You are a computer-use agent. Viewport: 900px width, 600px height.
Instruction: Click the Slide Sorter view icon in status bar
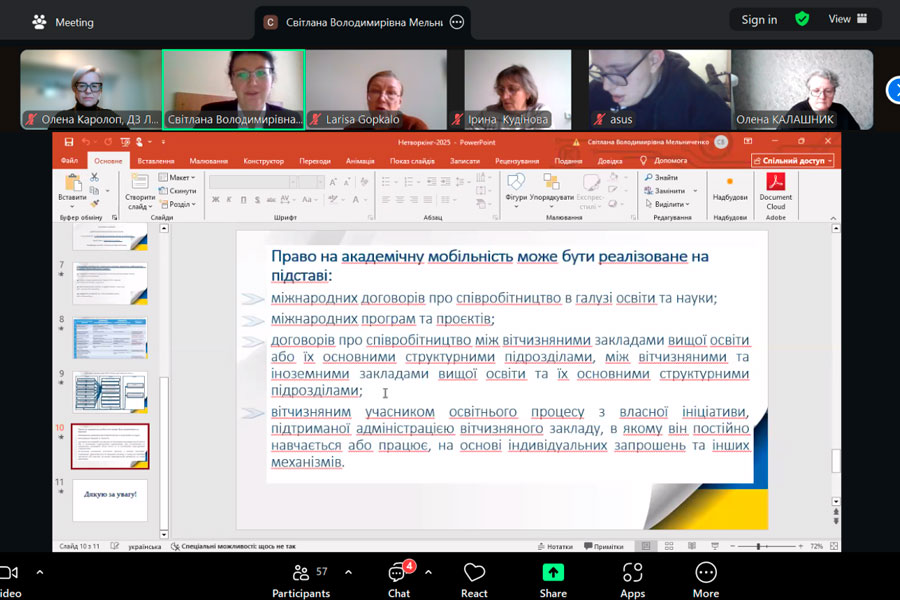click(669, 546)
